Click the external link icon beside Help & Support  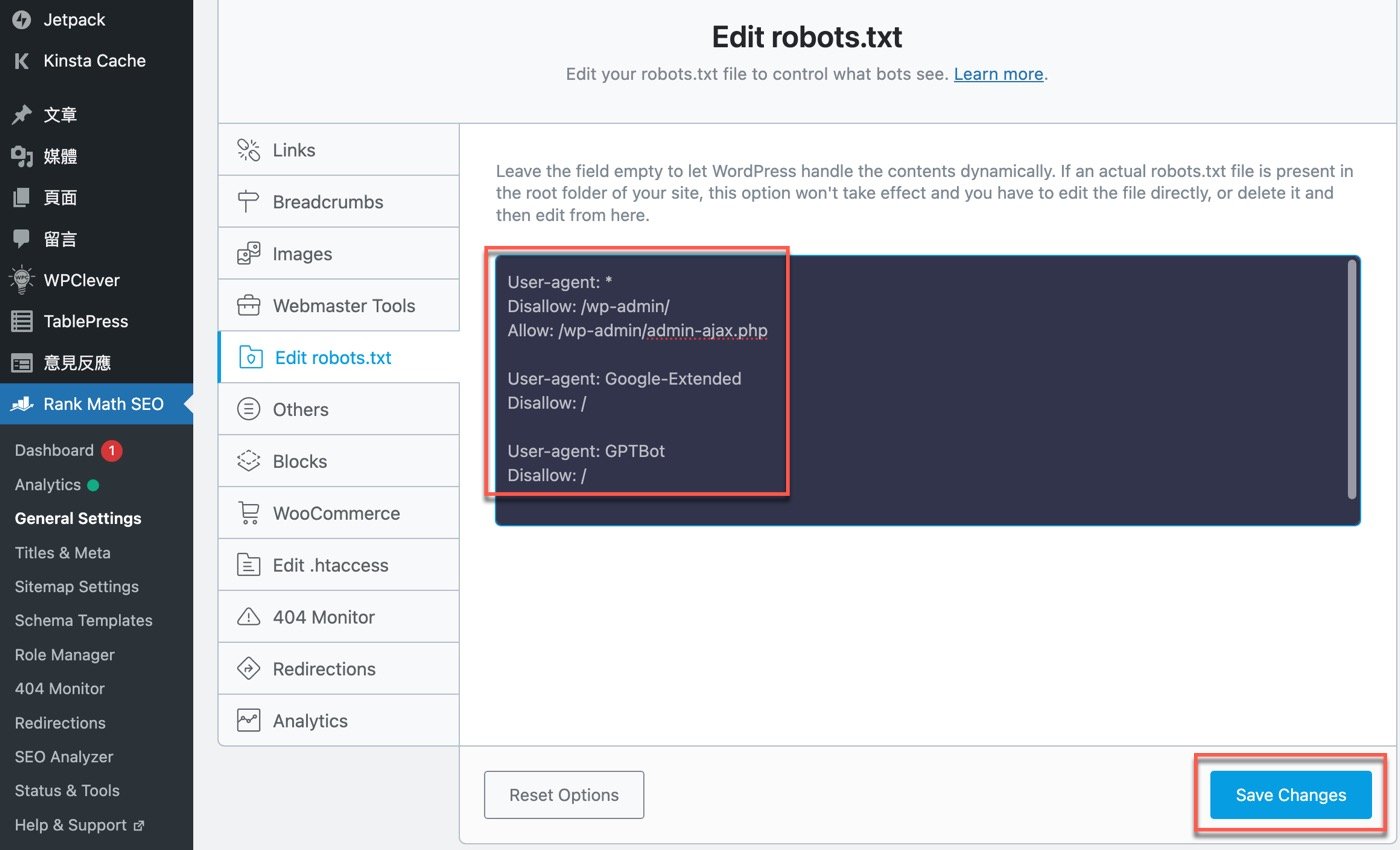point(139,825)
